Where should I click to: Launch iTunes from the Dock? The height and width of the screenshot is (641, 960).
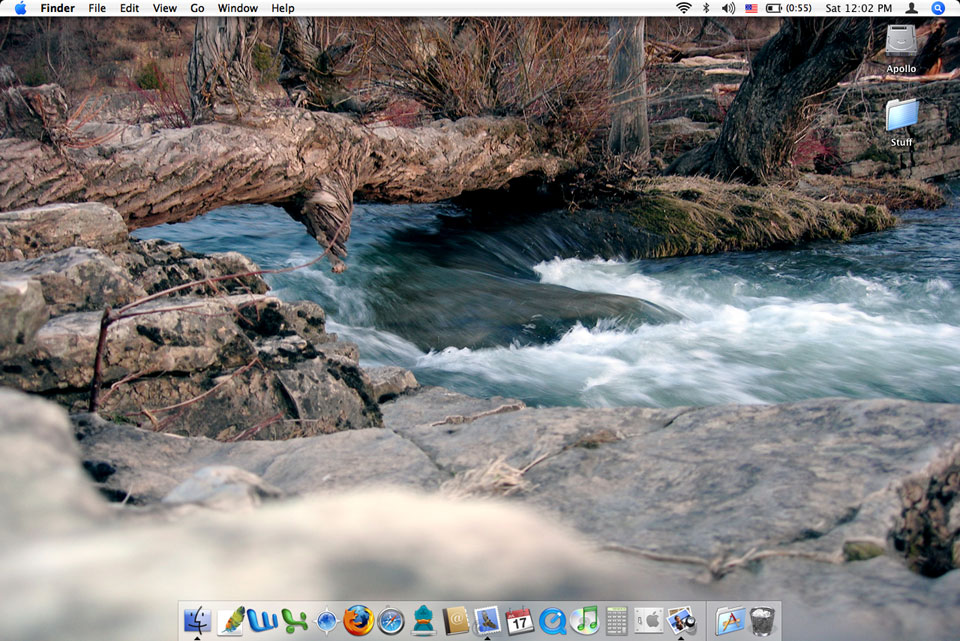coord(584,621)
